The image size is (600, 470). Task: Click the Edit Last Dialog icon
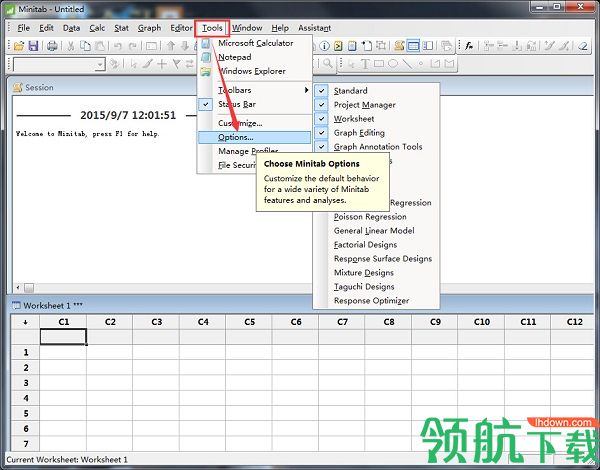coord(151,46)
